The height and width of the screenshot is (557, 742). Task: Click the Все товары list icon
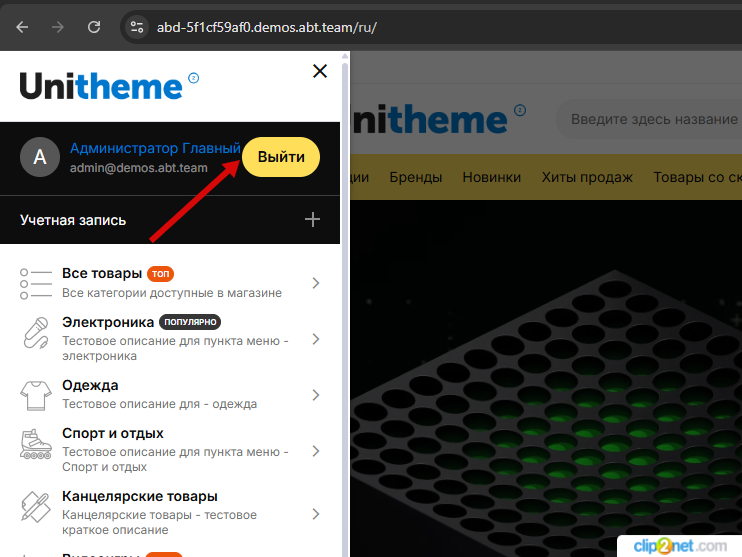tap(36, 283)
